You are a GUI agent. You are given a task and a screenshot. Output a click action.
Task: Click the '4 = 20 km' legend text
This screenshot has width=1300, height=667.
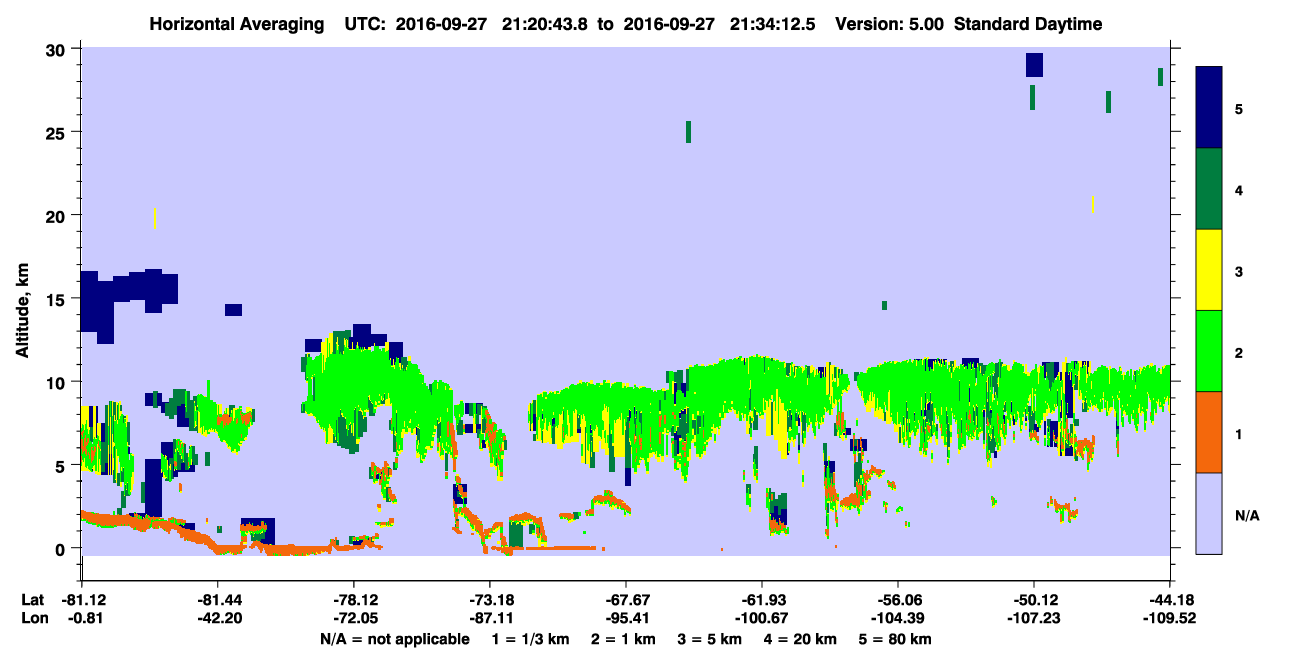pos(801,639)
